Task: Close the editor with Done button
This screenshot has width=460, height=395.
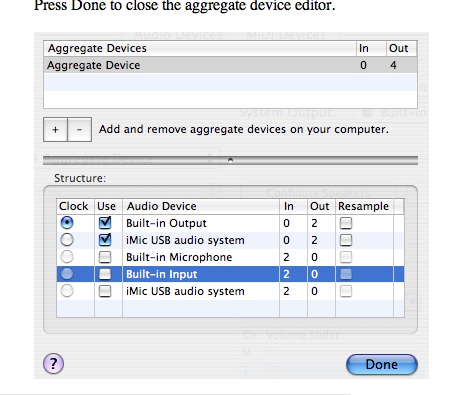Action: click(x=382, y=364)
